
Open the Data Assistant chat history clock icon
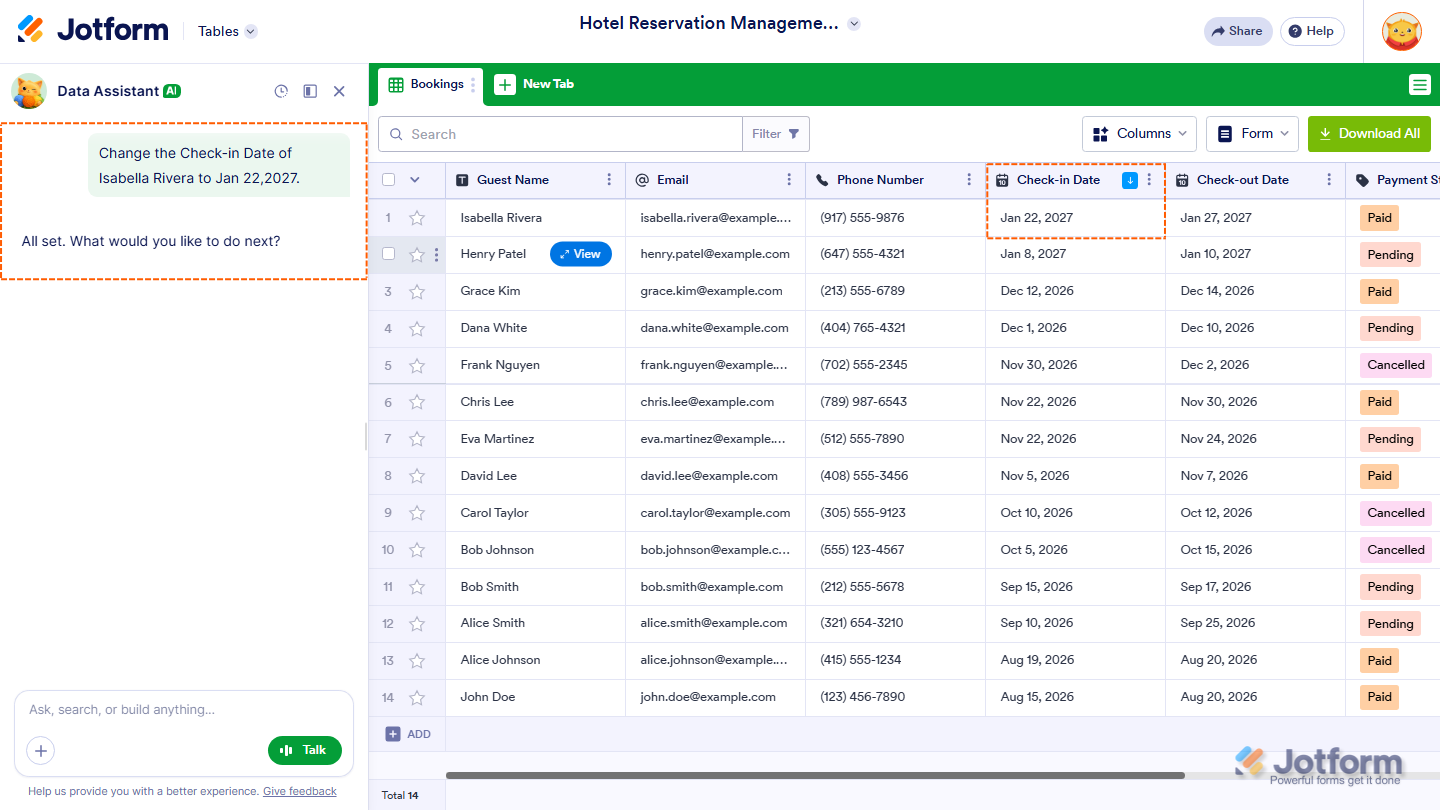tap(281, 91)
